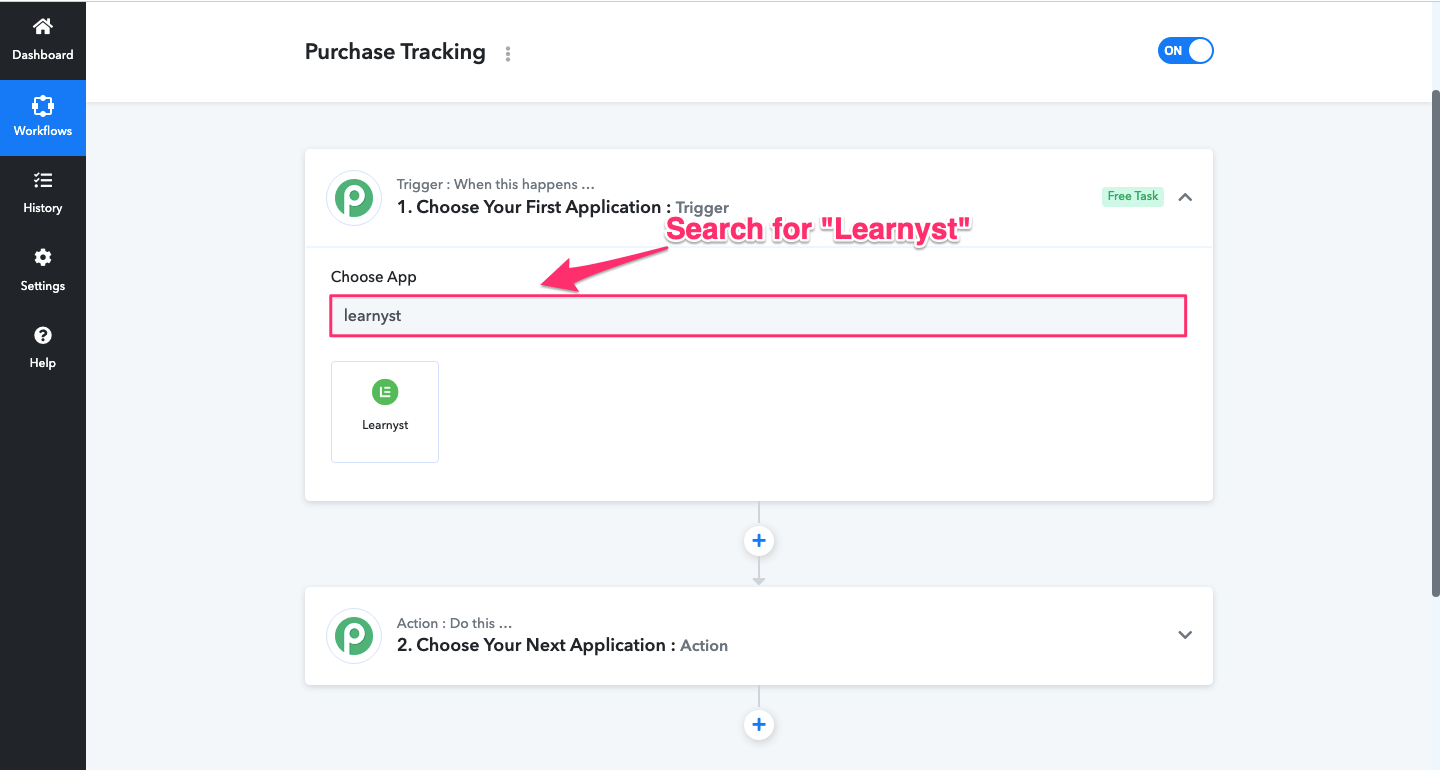The image size is (1440, 770).
Task: Click the Choose App search field
Action: click(758, 316)
